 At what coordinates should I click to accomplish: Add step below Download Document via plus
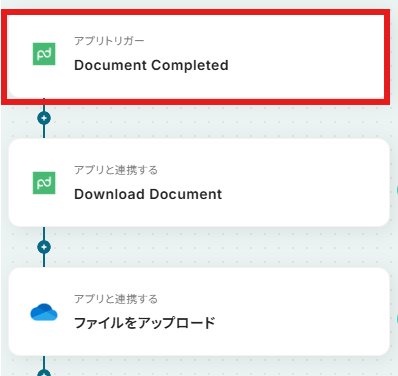click(44, 247)
